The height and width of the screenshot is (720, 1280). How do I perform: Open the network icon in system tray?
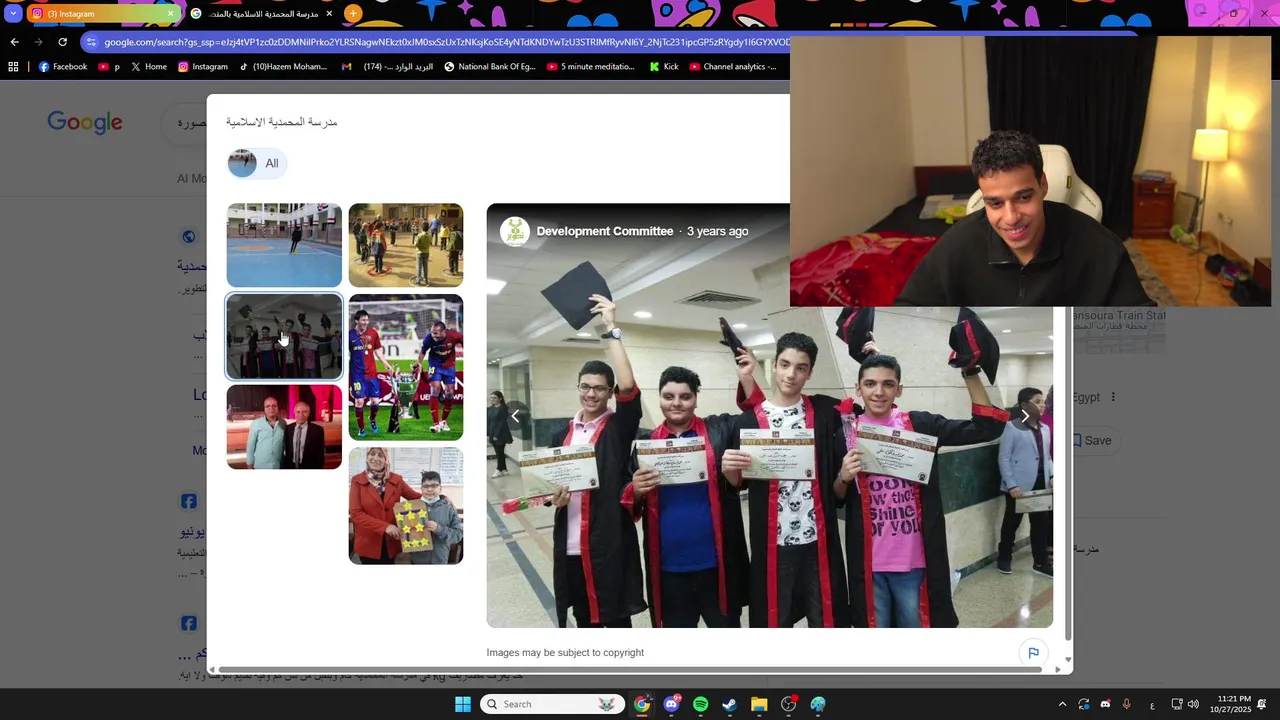pos(1177,704)
